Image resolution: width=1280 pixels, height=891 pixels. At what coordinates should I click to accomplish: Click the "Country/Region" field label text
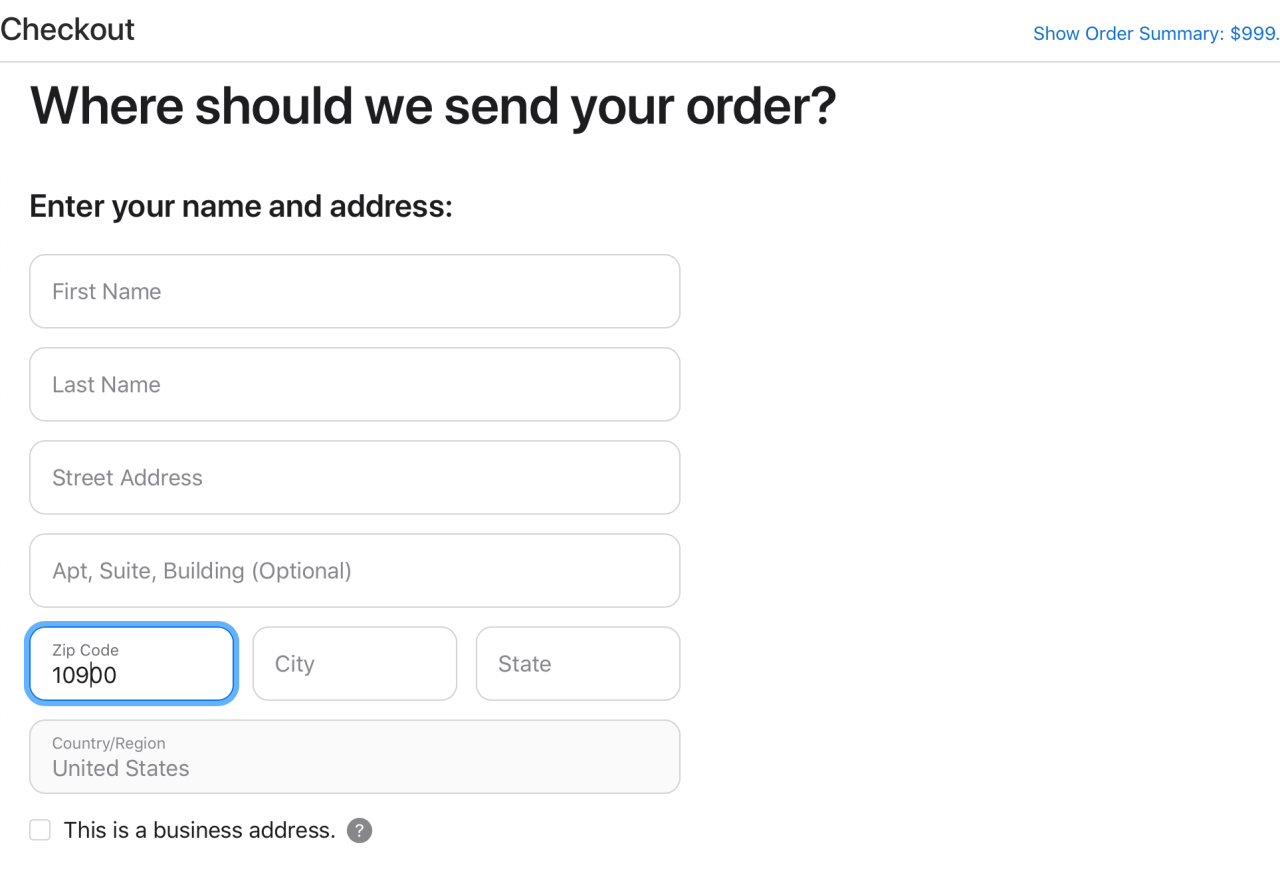[109, 743]
